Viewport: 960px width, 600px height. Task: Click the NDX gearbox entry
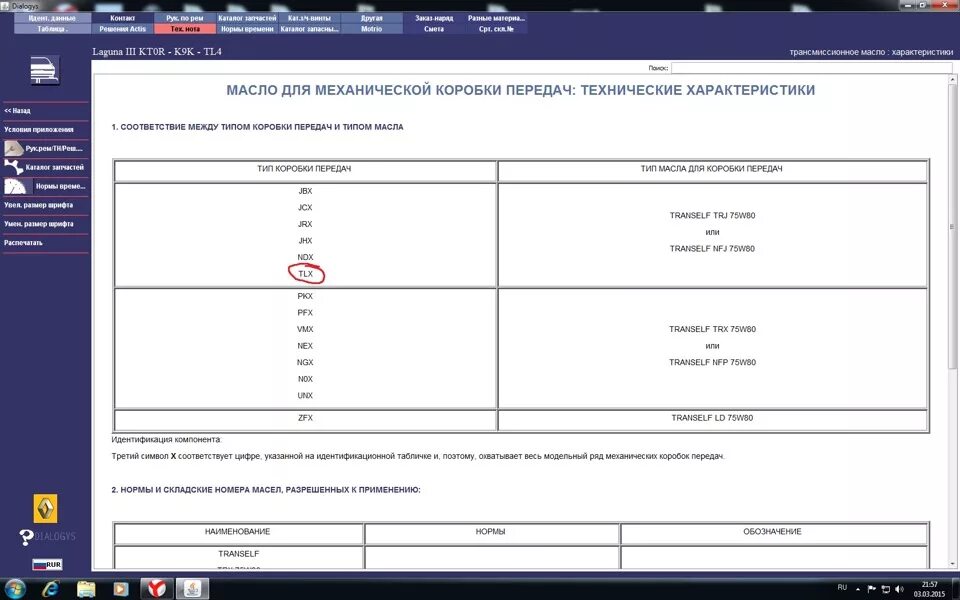click(x=306, y=257)
